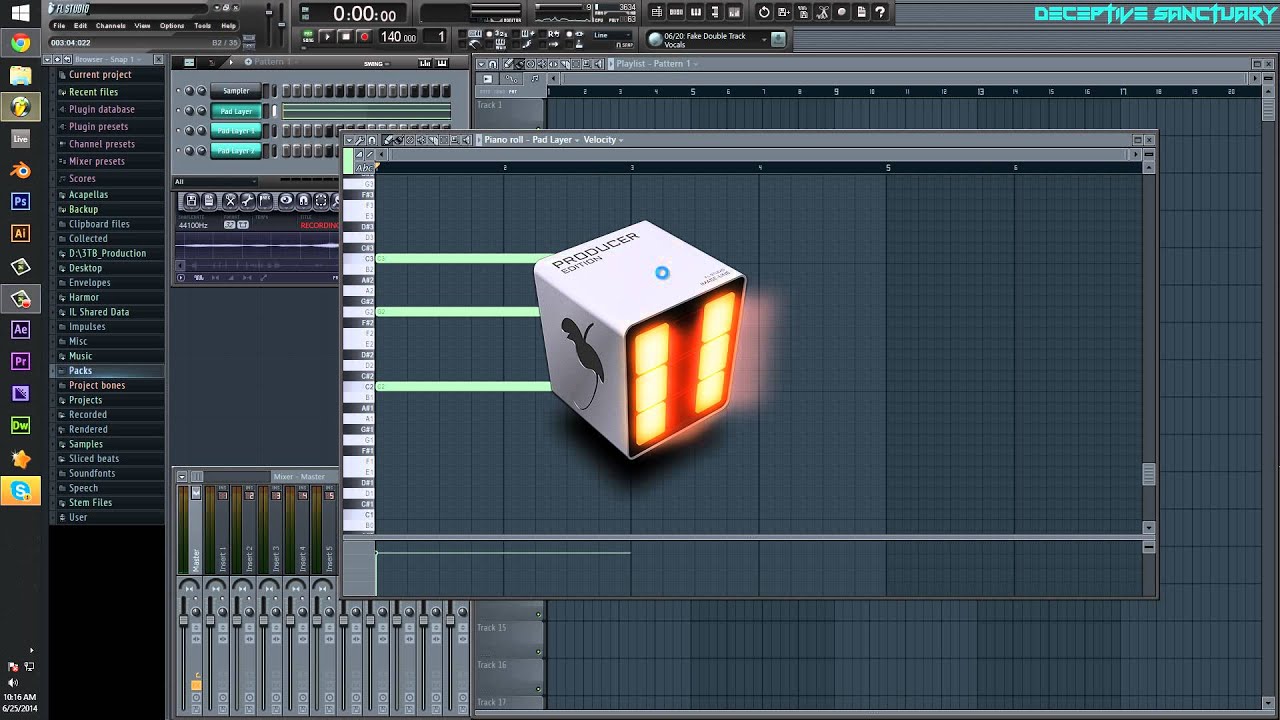The height and width of the screenshot is (720, 1280).
Task: Open Playlist options menu arrow
Action: pyautogui.click(x=481, y=64)
